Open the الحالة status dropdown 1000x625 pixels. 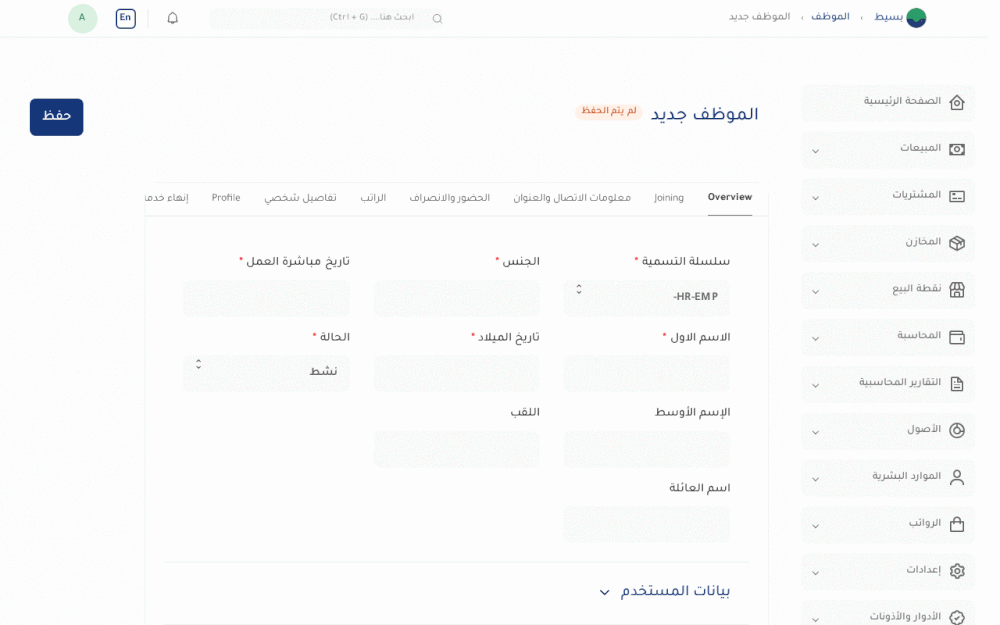266,373
